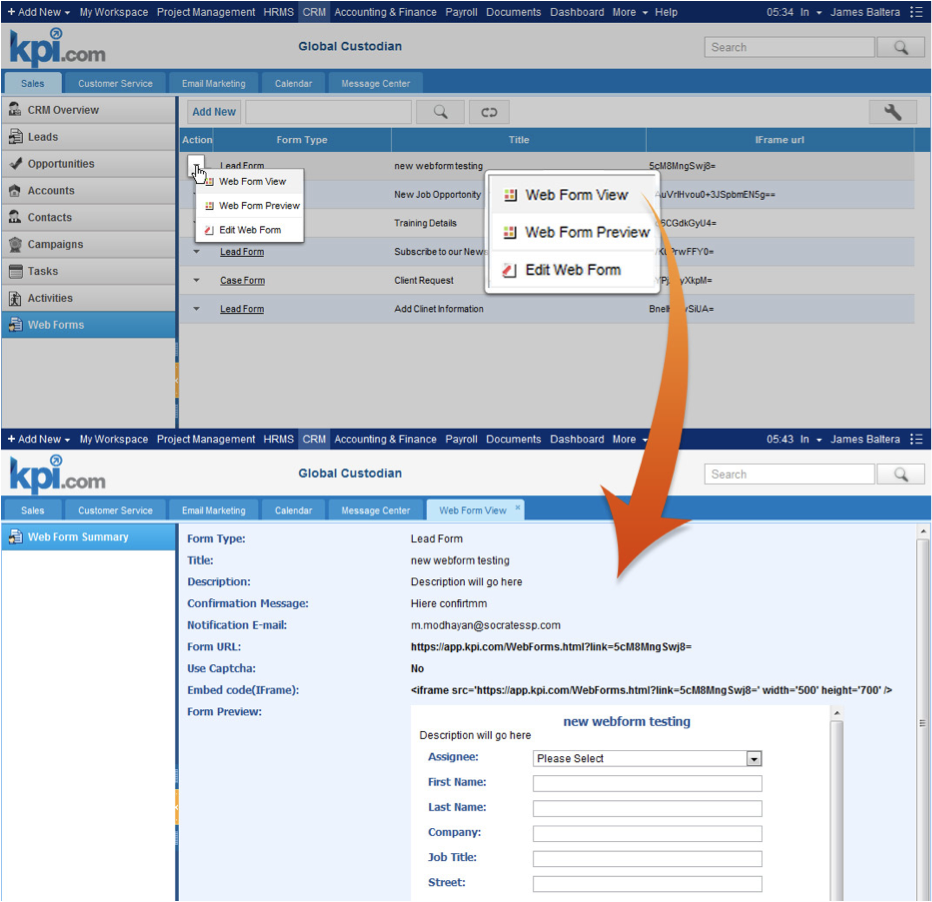
Task: Close the Web Form View tab
Action: coord(518,507)
